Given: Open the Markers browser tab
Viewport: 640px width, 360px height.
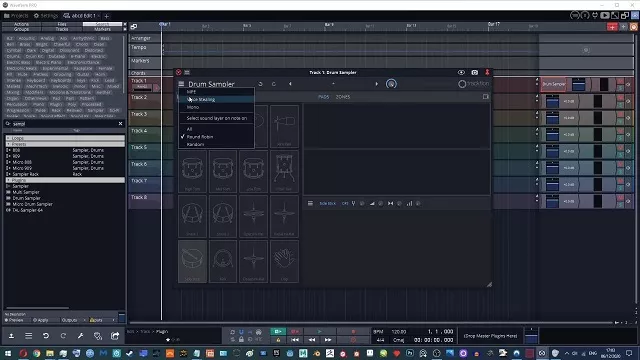Looking at the screenshot, I should [x=102, y=29].
